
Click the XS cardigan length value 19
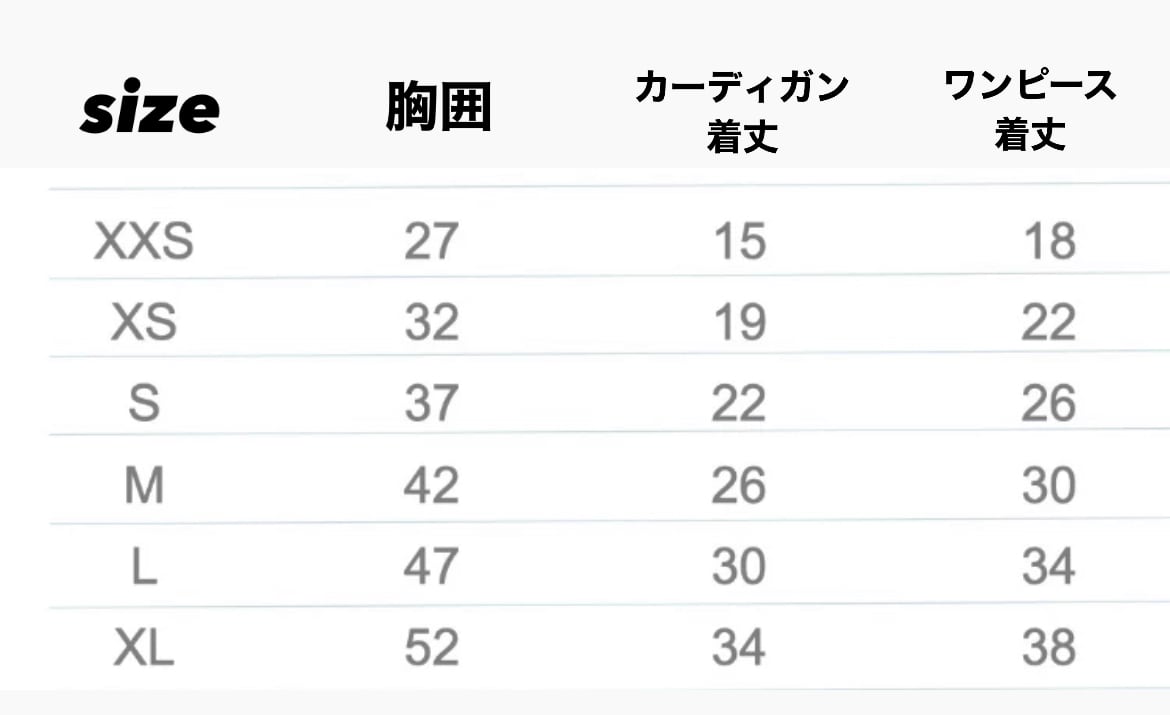(x=739, y=322)
